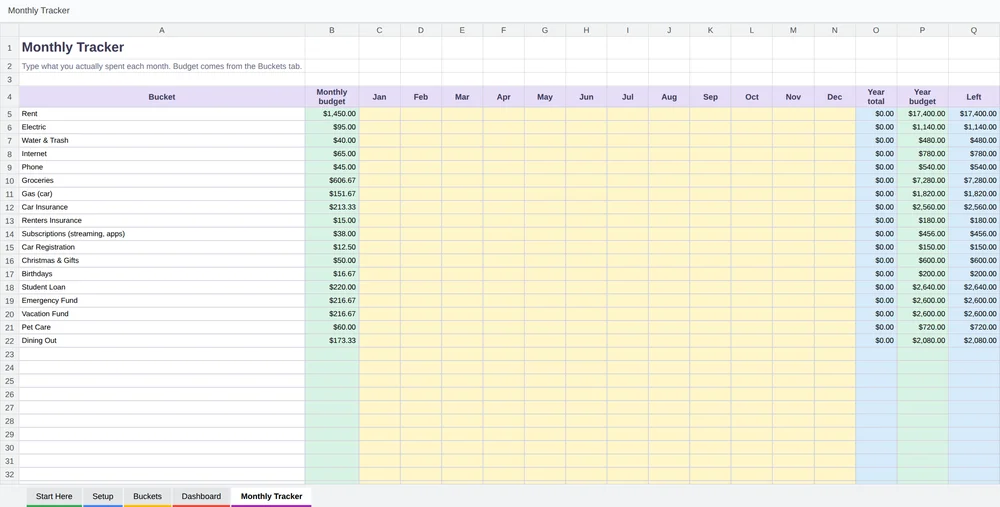Click the Year total heading cell
The image size is (1000, 507).
pyautogui.click(x=876, y=97)
